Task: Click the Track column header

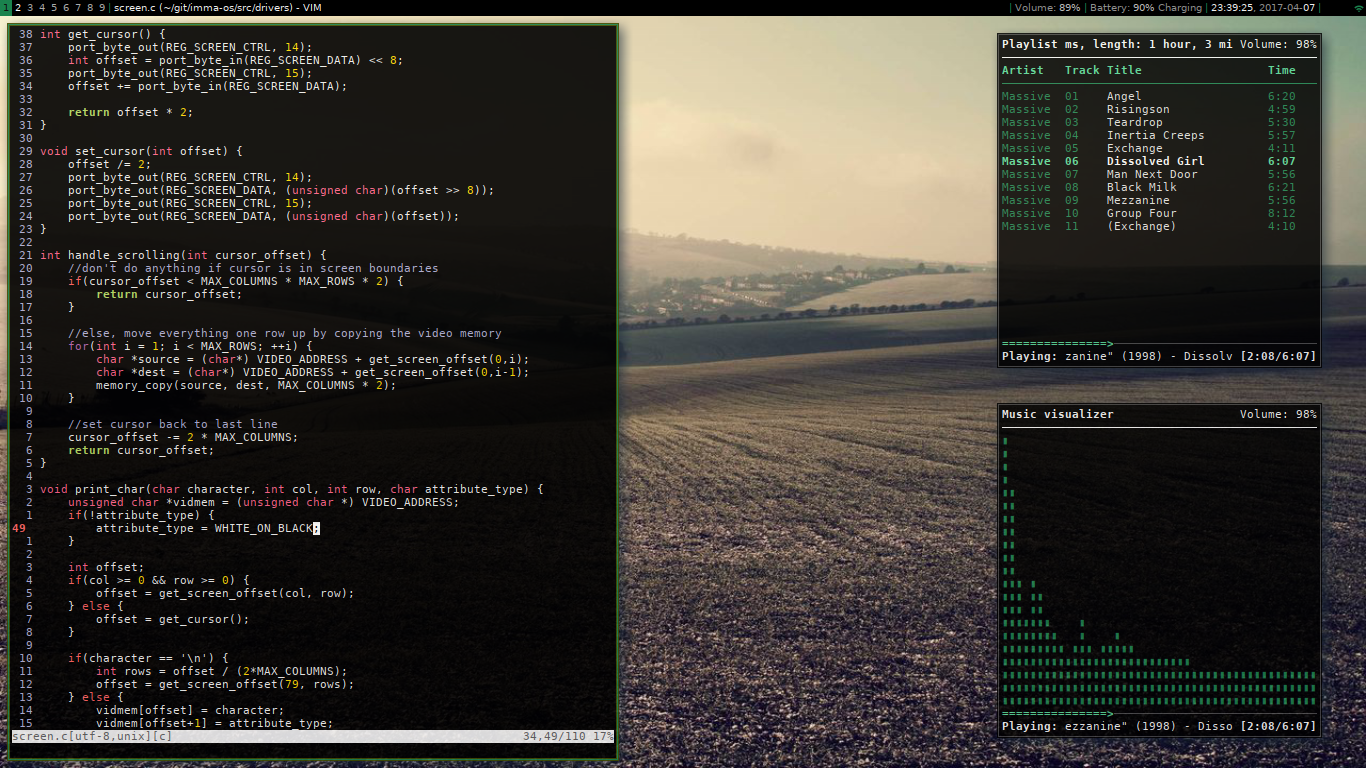Action: (1082, 70)
